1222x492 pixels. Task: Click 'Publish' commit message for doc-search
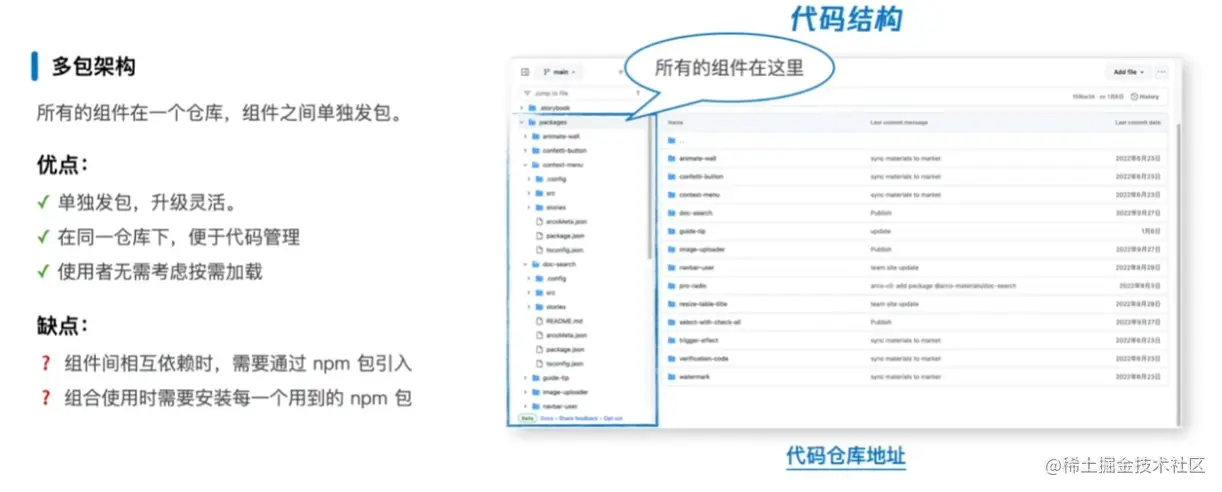880,213
